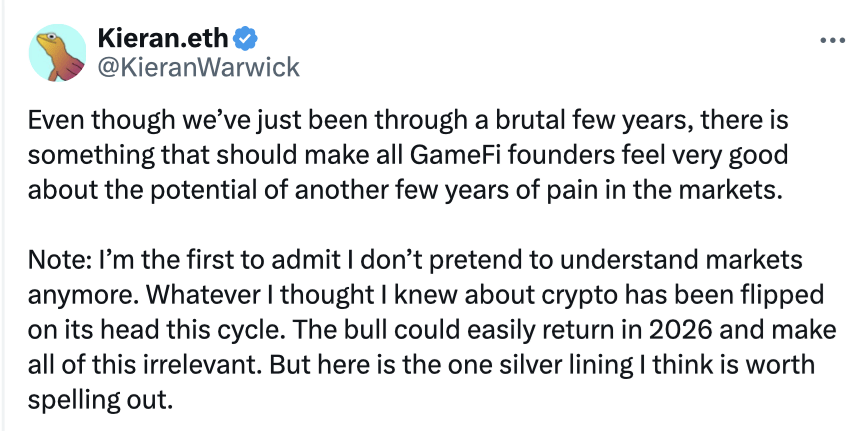864x431 pixels.
Task: Click "Even though" at the tweet's start
Action: click(83, 123)
